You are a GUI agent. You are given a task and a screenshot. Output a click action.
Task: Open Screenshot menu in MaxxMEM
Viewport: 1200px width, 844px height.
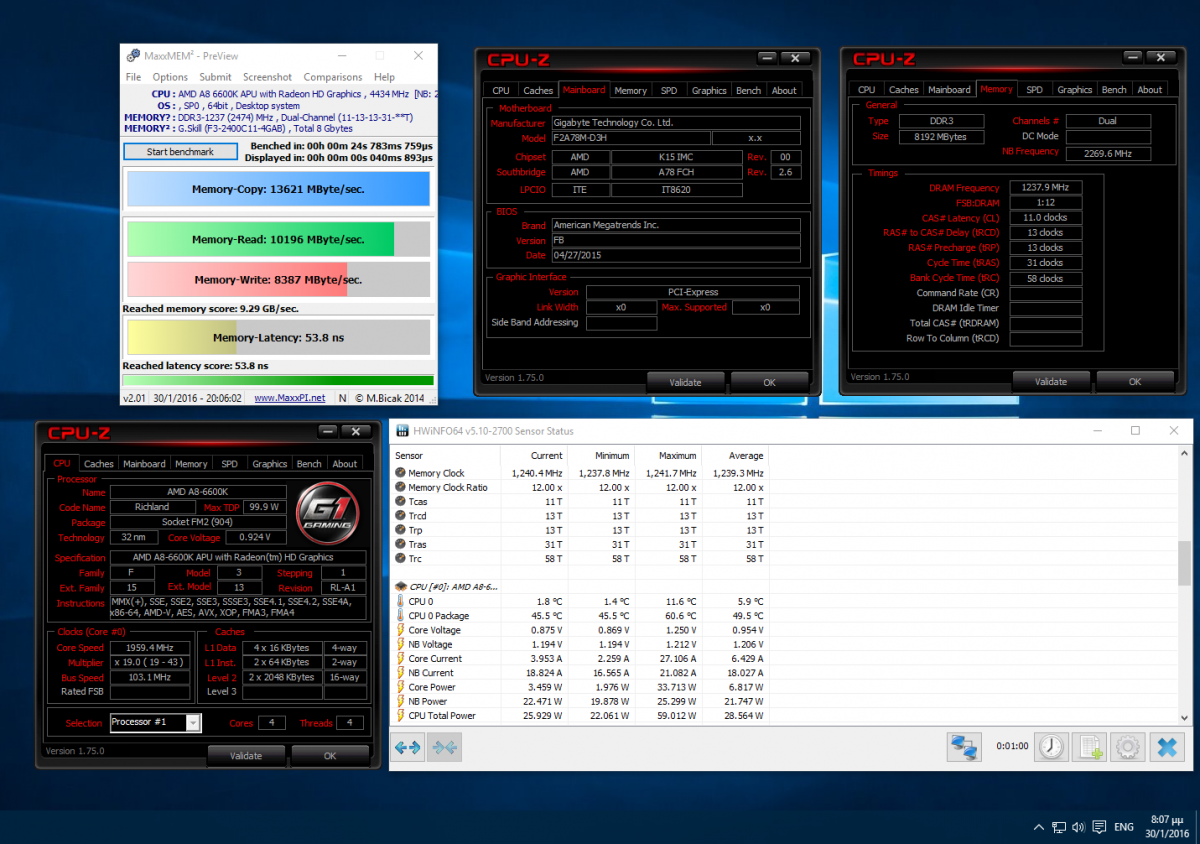[x=268, y=77]
